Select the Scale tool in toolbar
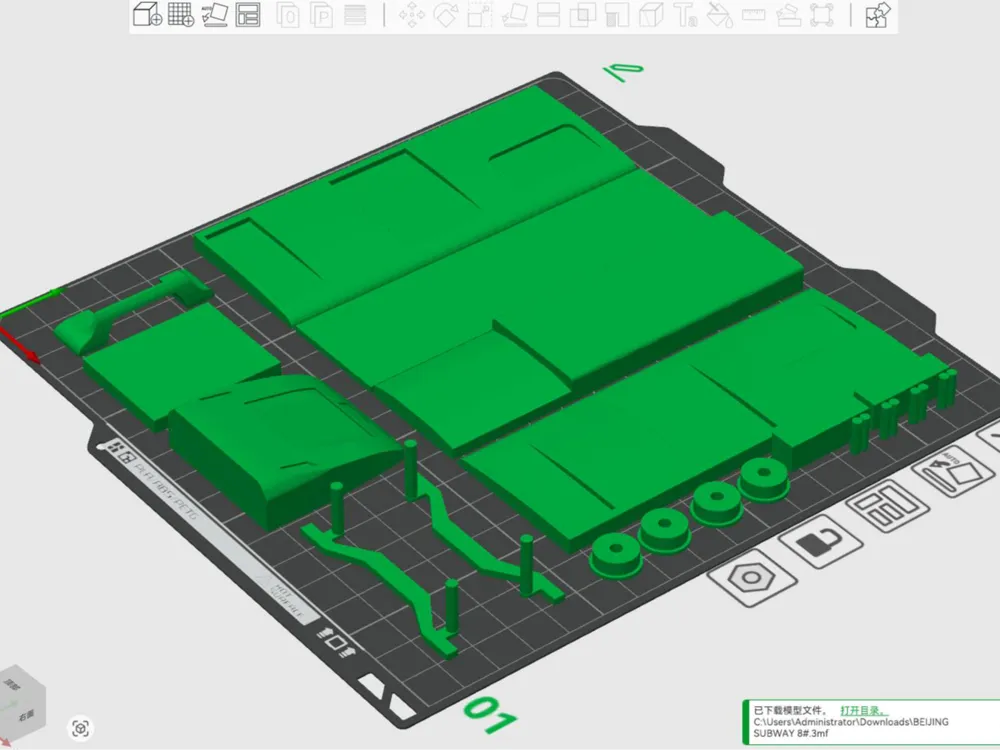Screen dimensions: 1000x750 tap(480, 15)
